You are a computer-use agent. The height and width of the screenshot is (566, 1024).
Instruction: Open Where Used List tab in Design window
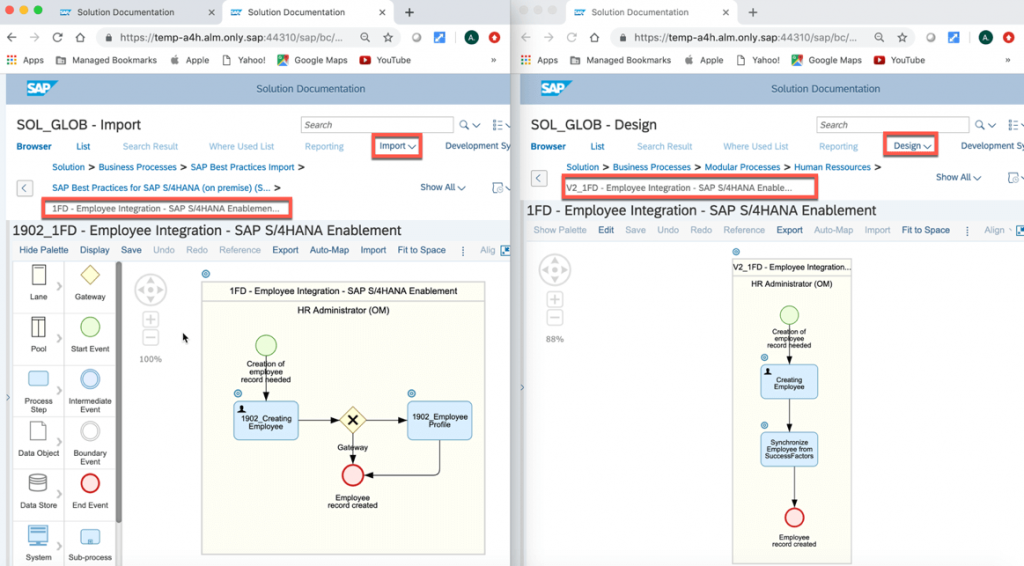click(x=756, y=146)
